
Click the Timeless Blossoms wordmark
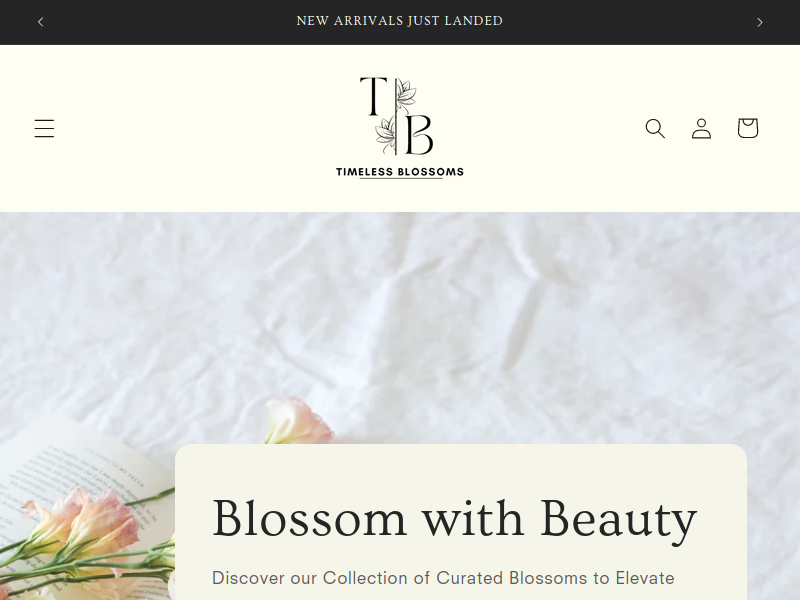(399, 172)
